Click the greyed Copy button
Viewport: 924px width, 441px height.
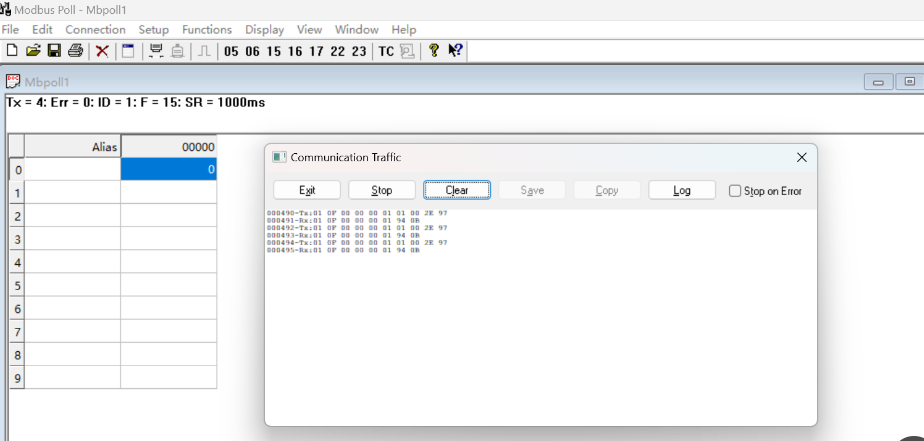(607, 190)
